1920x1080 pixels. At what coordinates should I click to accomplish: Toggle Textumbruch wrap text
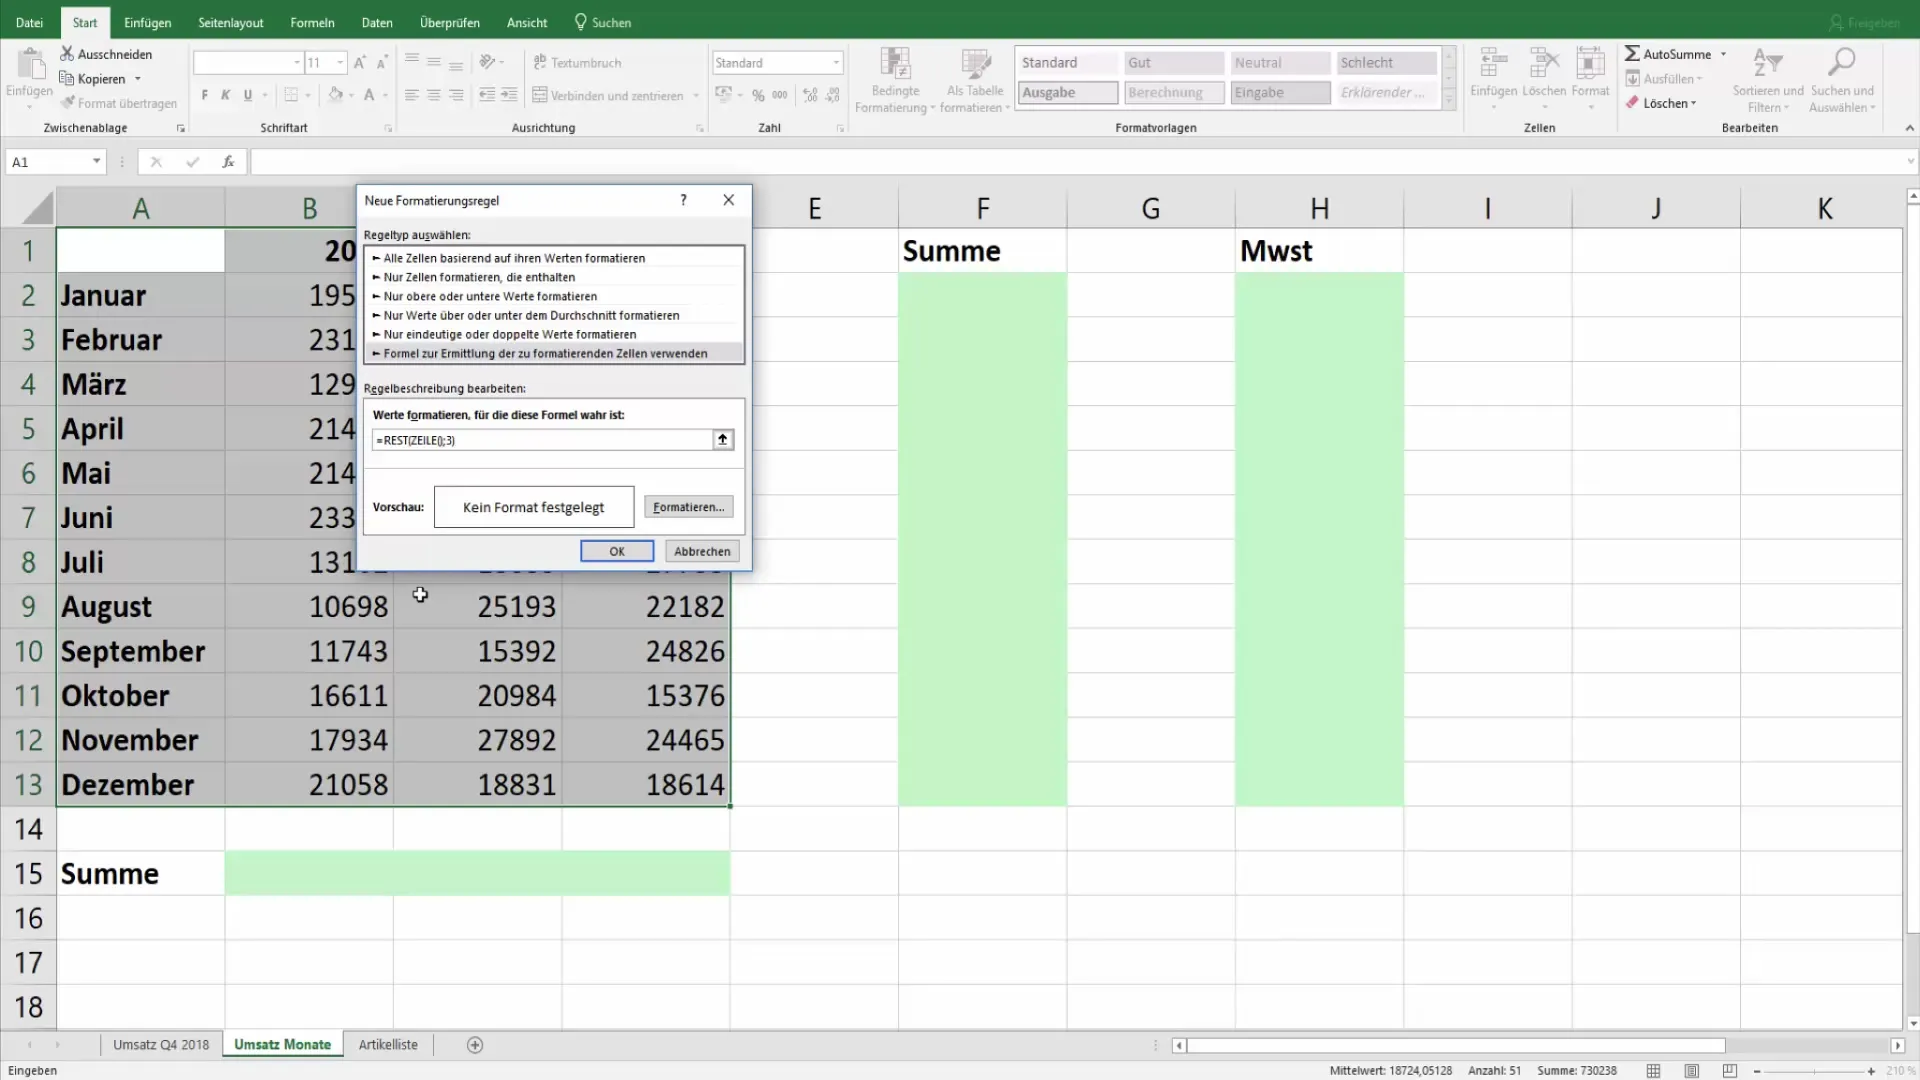point(577,62)
